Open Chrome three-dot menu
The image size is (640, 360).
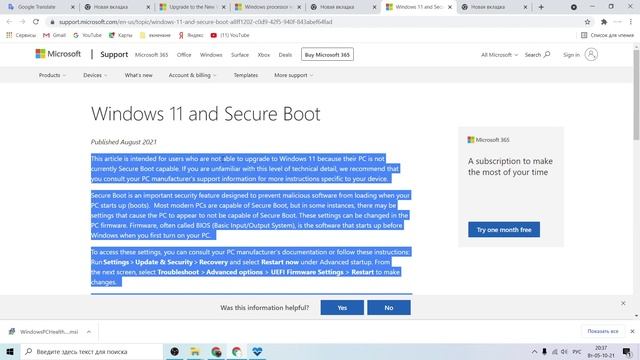click(x=631, y=22)
